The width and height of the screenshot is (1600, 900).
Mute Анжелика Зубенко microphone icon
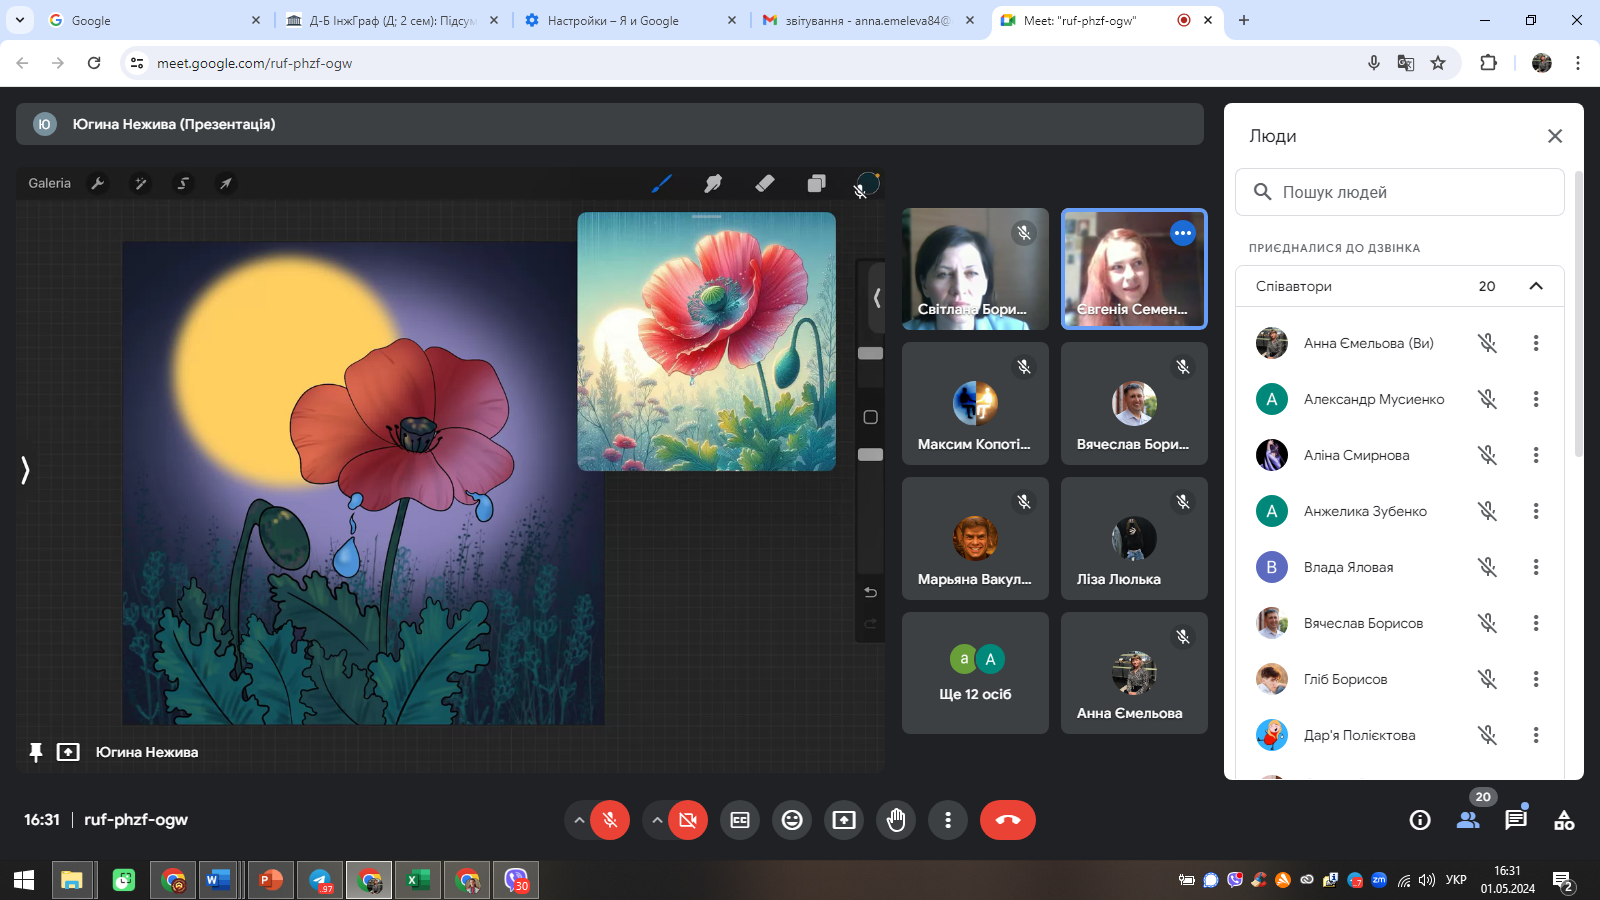tap(1488, 511)
